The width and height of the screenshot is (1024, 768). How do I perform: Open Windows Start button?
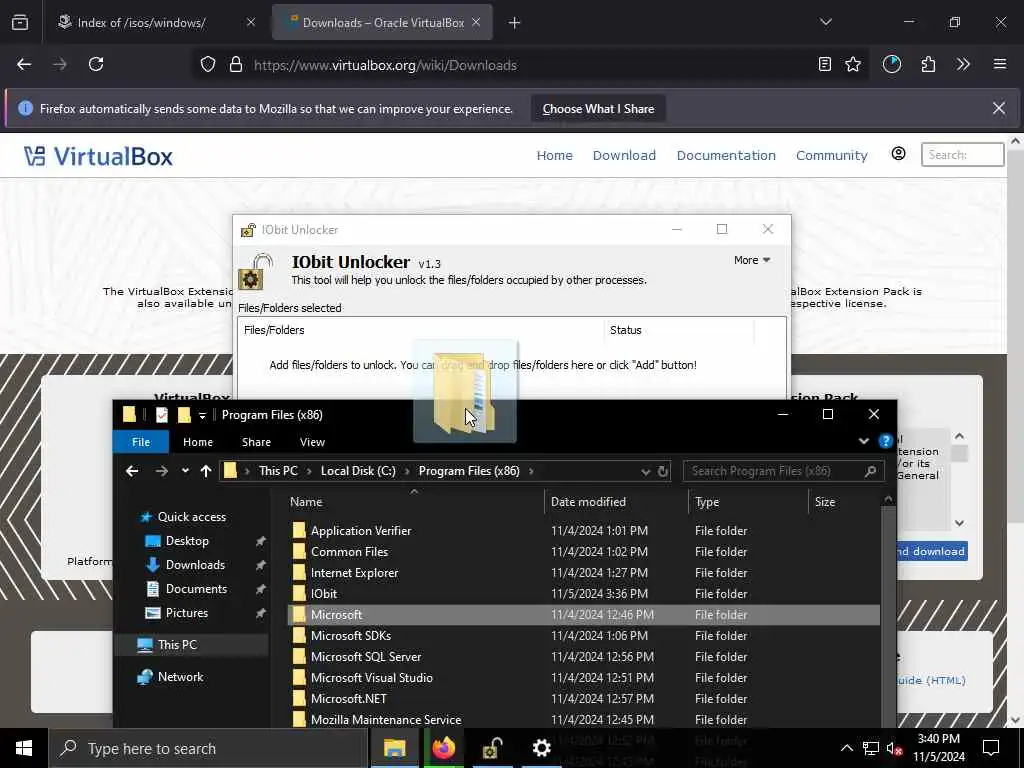[24, 748]
